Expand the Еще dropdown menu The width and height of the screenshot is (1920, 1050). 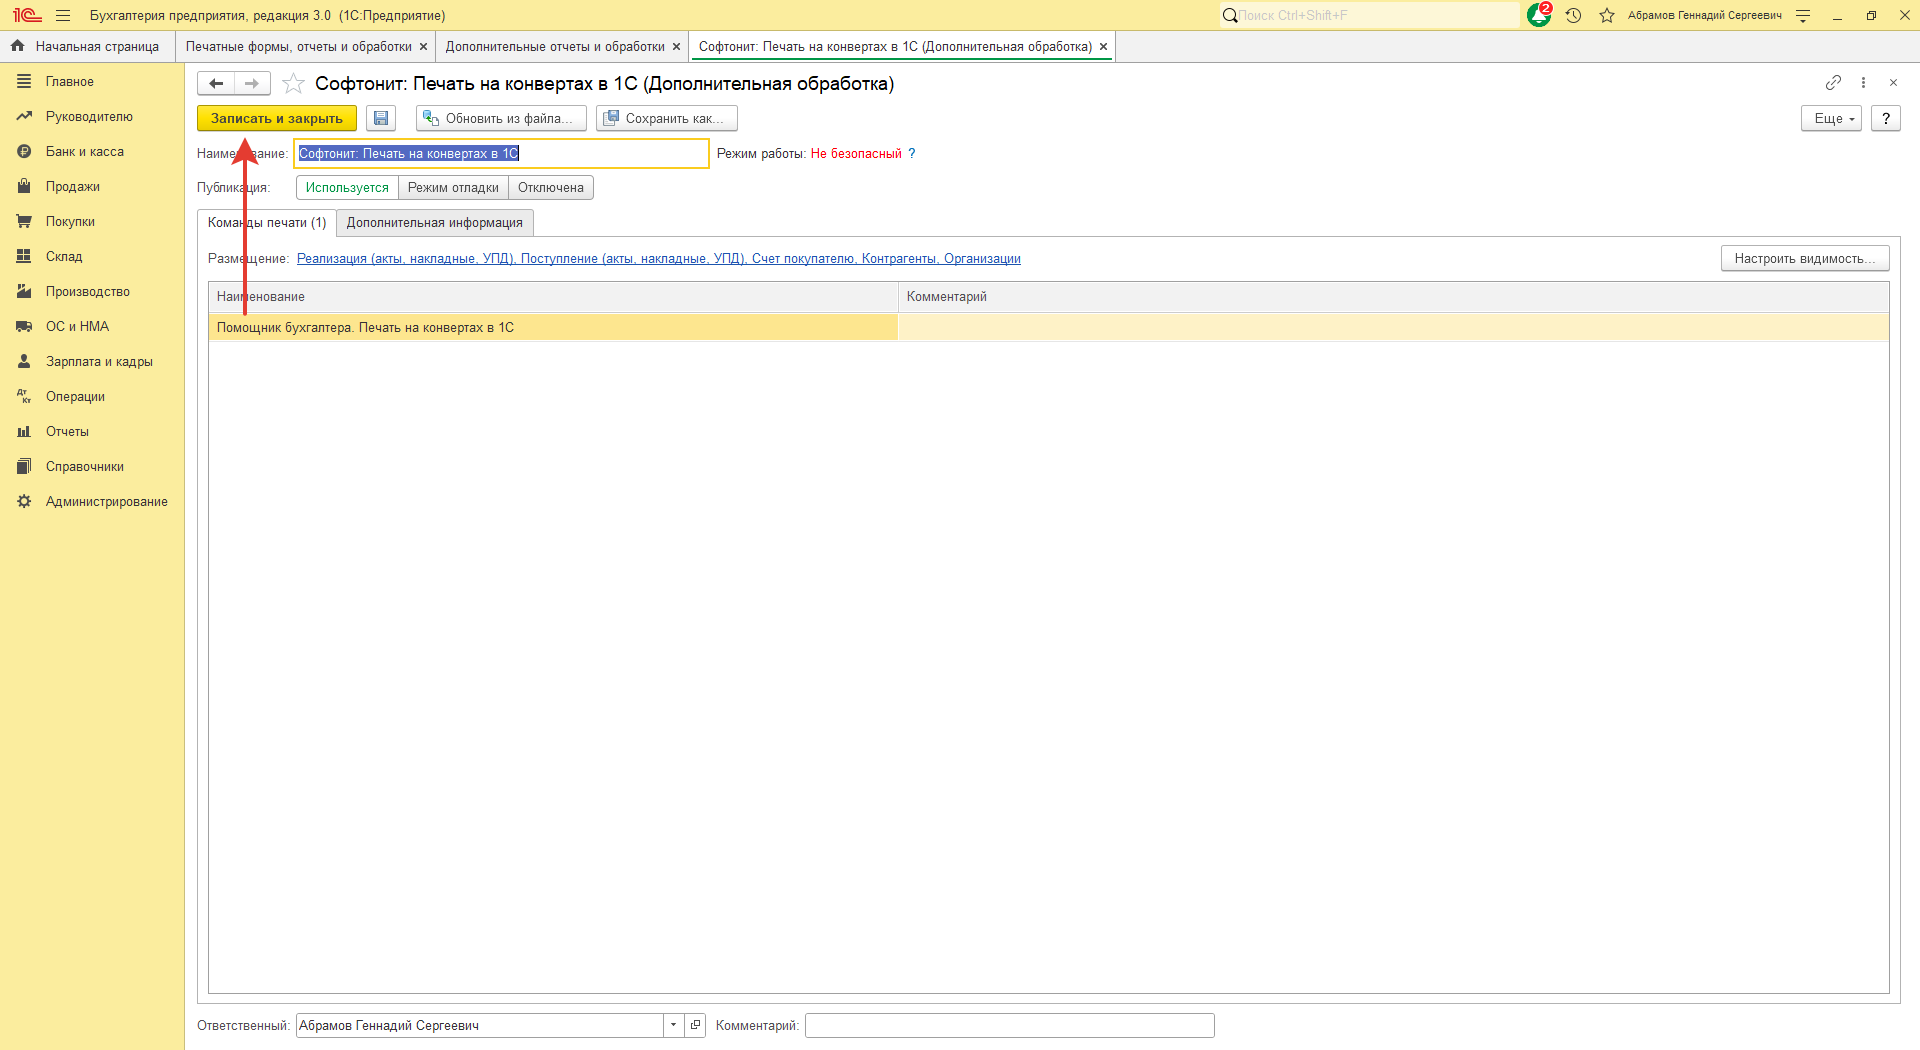point(1831,118)
